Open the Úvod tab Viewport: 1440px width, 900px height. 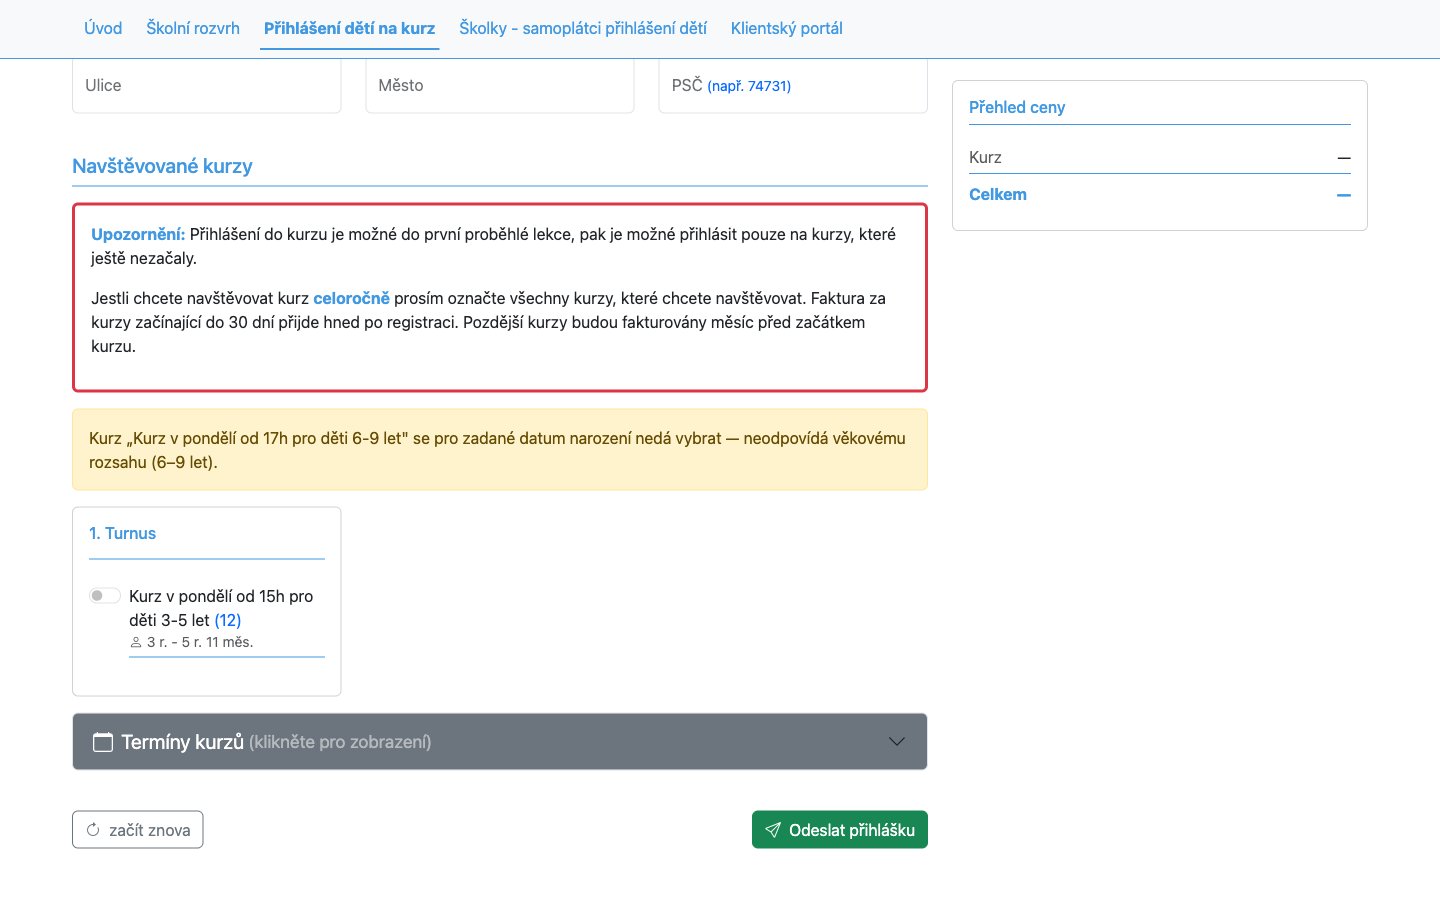103,28
